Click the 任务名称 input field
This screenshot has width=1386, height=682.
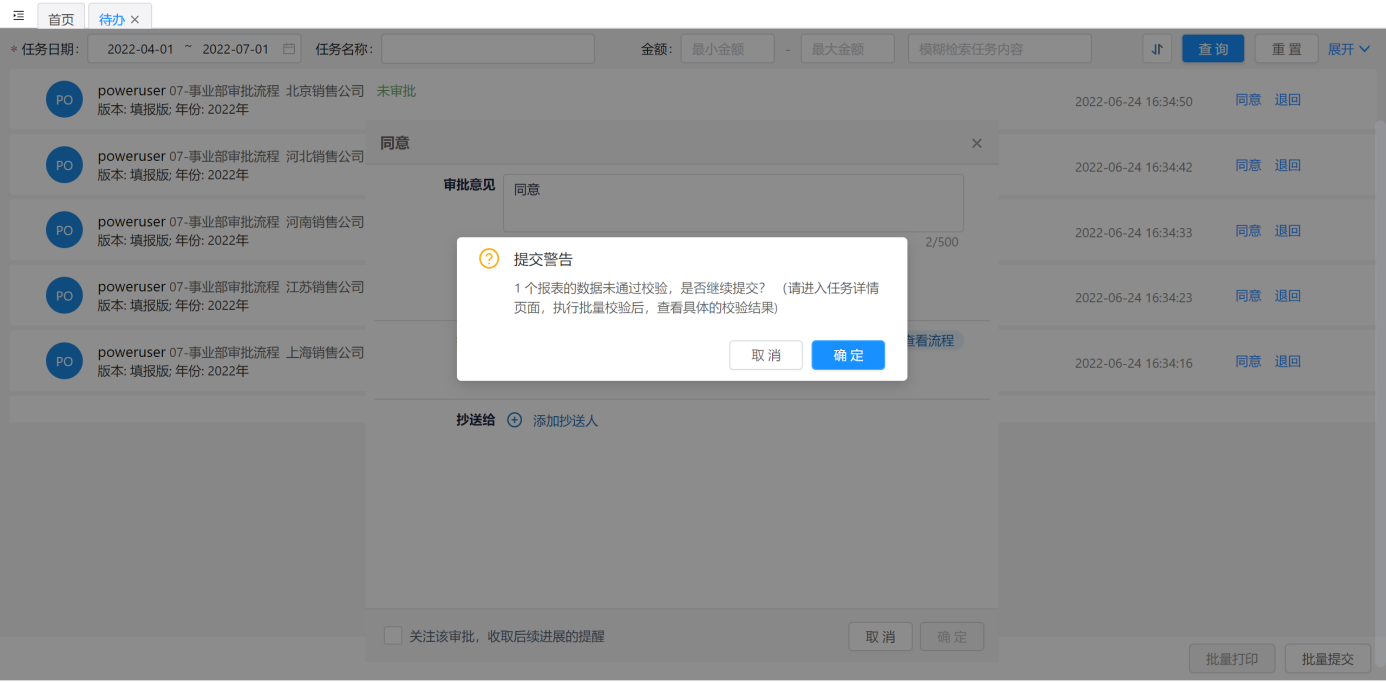(487, 49)
